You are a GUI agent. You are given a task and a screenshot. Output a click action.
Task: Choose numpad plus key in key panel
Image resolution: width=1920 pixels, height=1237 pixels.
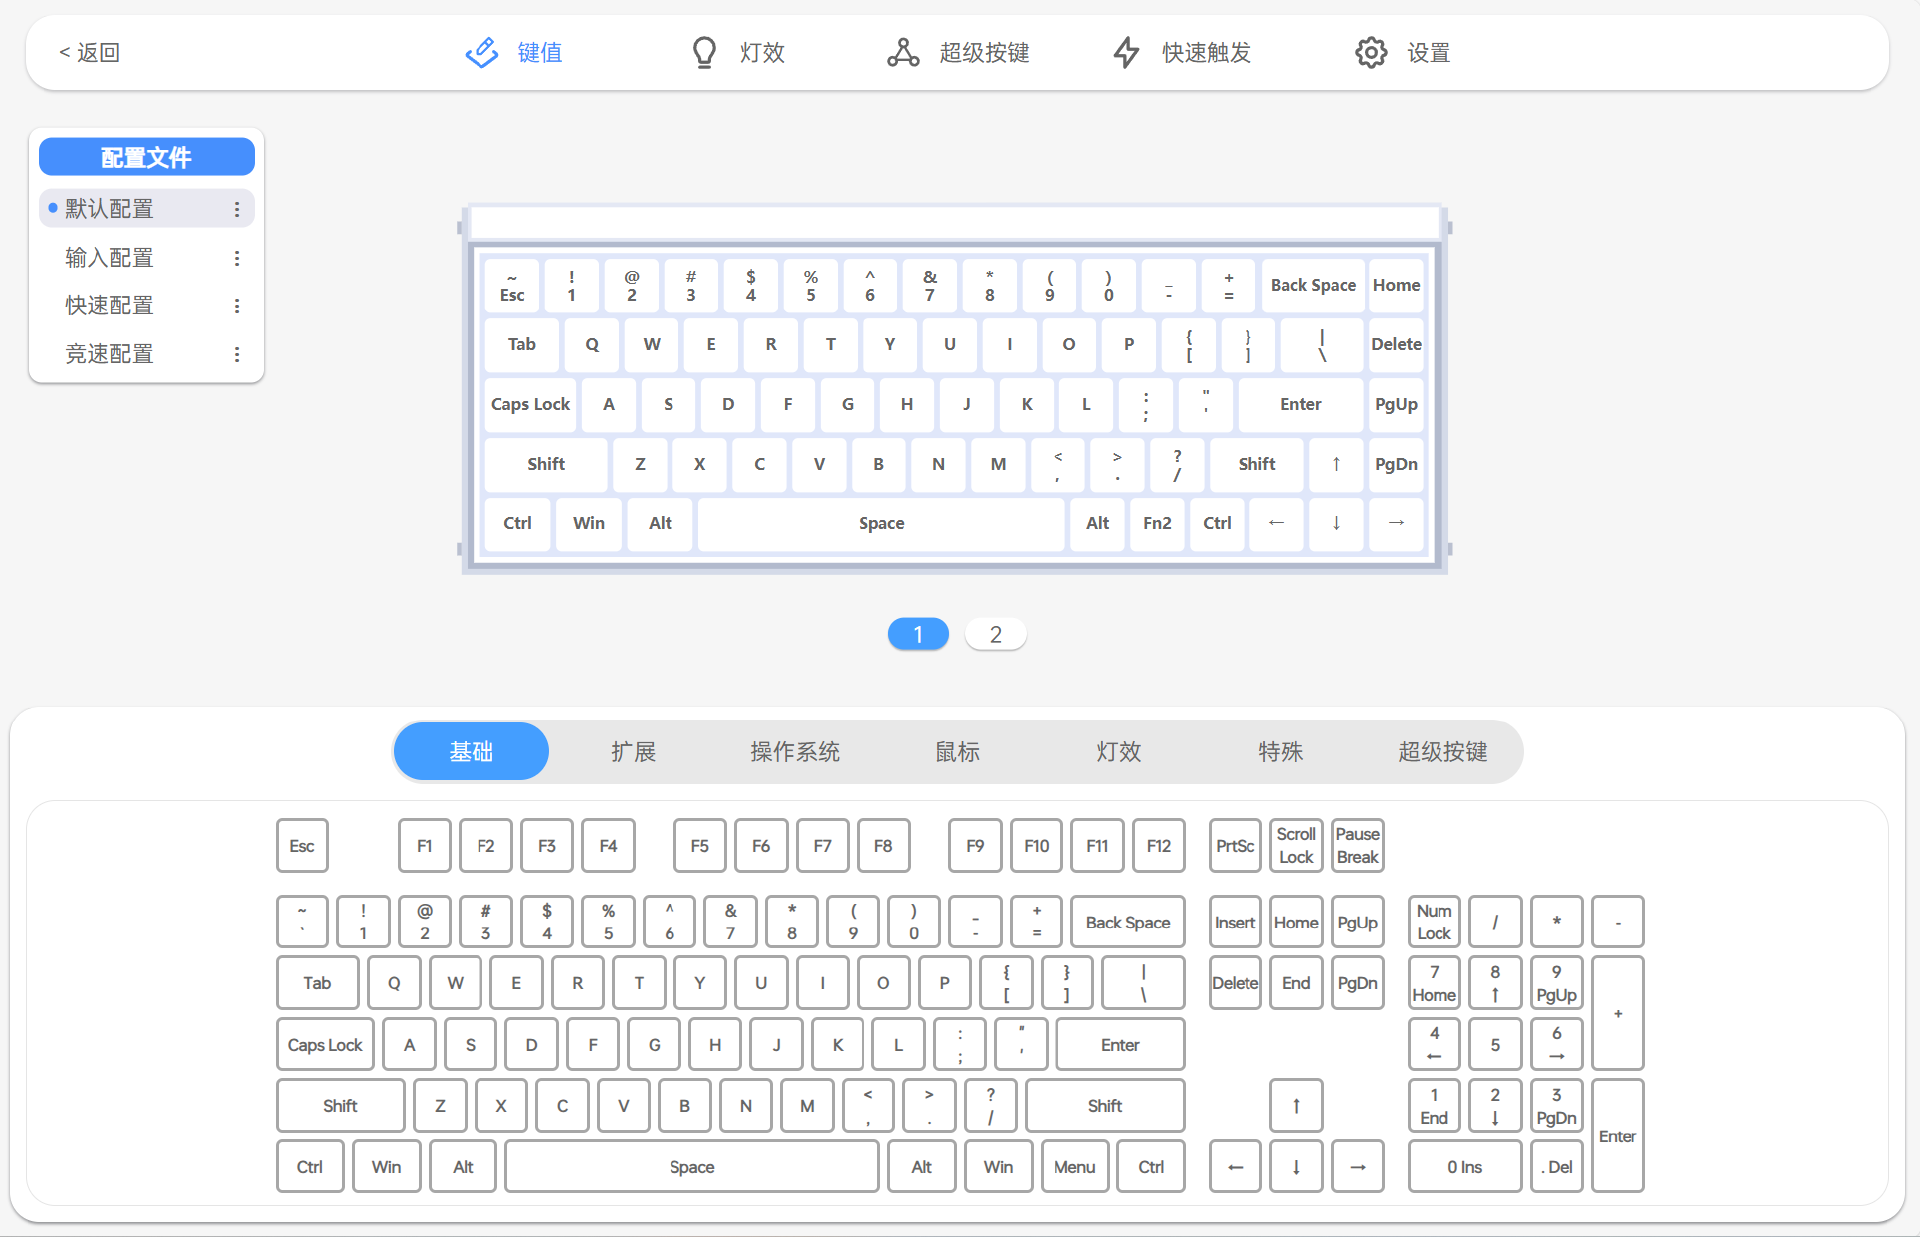1617,1014
